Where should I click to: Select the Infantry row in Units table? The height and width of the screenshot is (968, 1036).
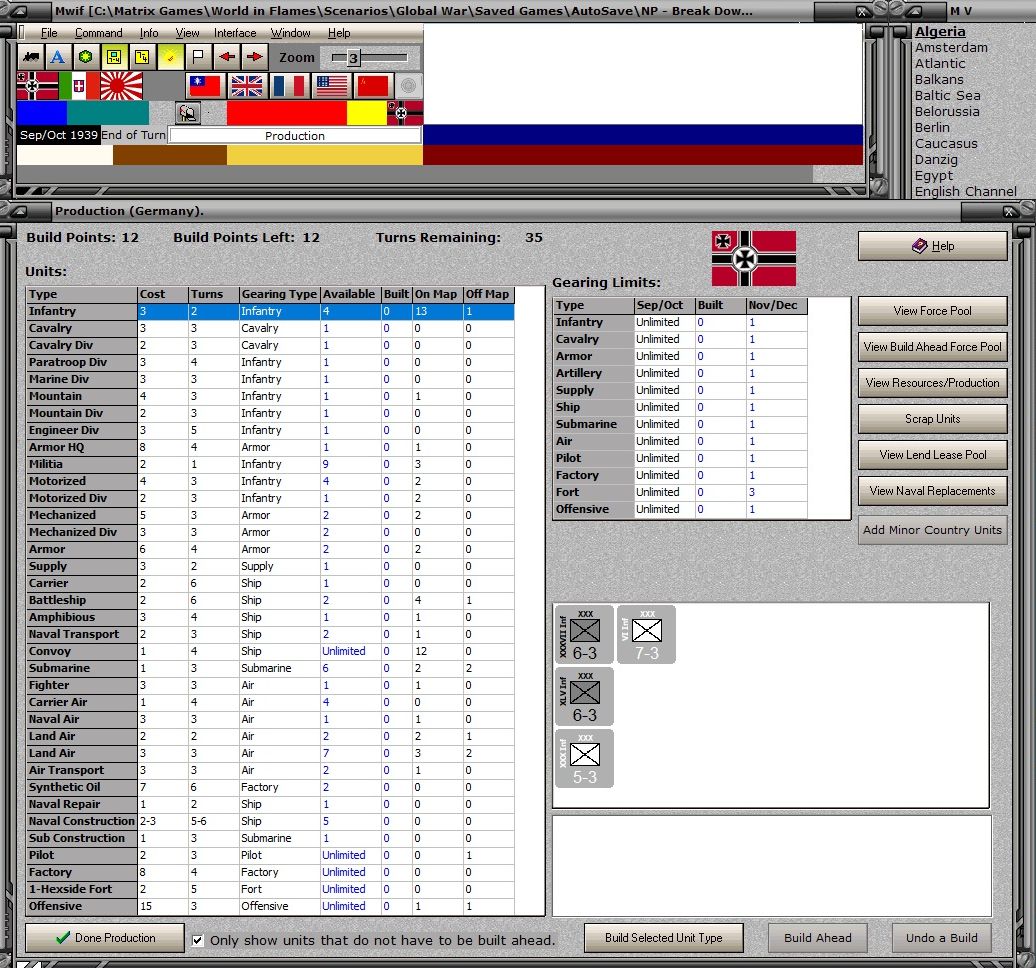tap(270, 311)
